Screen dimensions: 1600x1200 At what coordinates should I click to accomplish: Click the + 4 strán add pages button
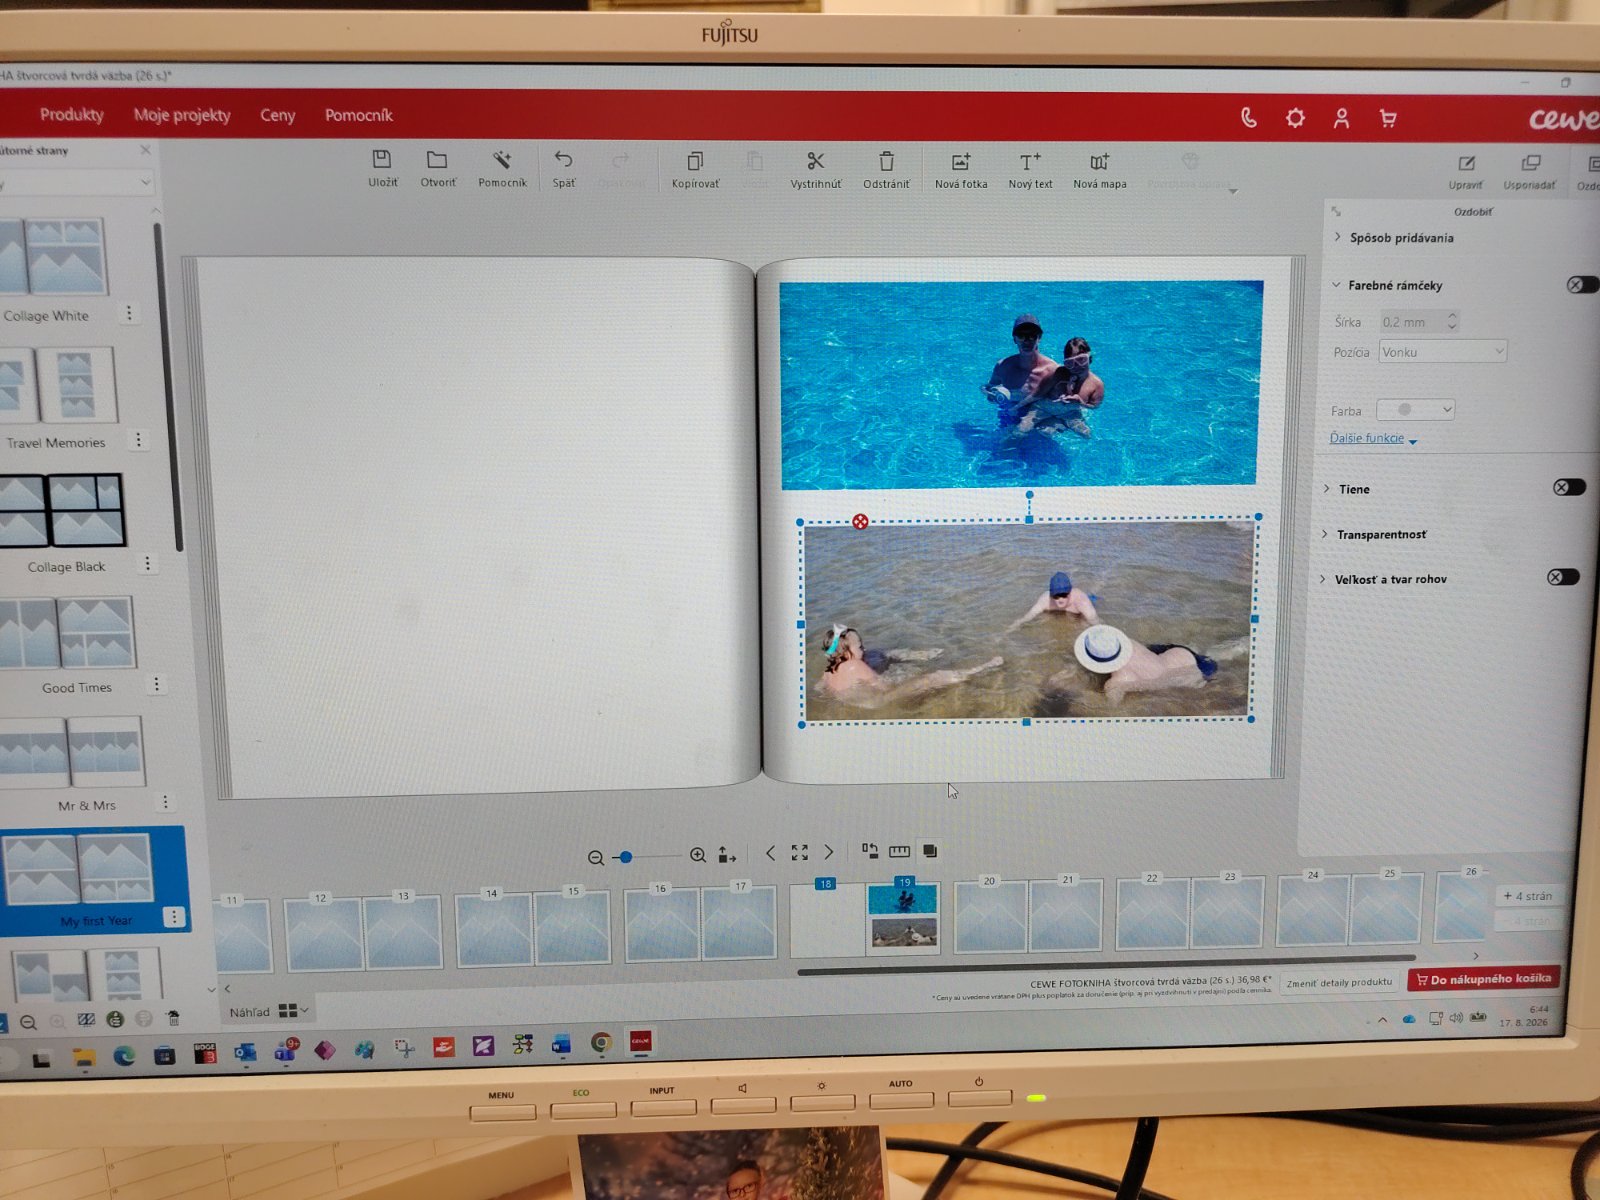[x=1528, y=896]
